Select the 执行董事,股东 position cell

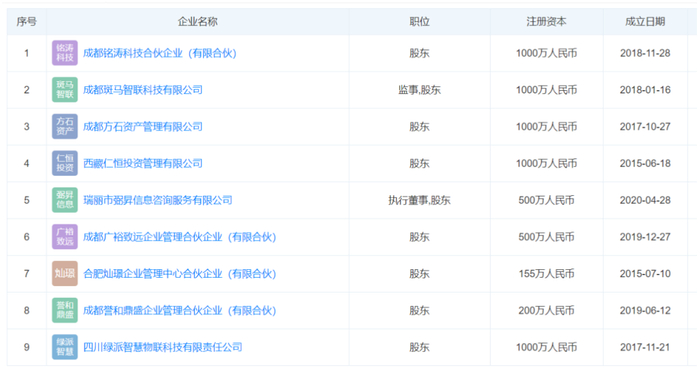419,200
